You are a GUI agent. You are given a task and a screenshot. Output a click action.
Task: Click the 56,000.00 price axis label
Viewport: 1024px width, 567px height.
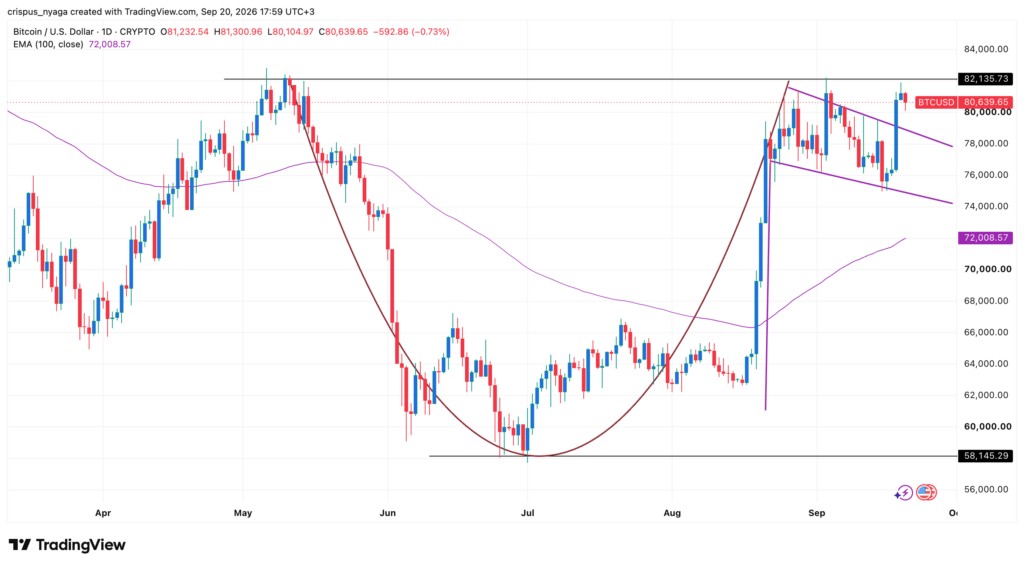987,489
